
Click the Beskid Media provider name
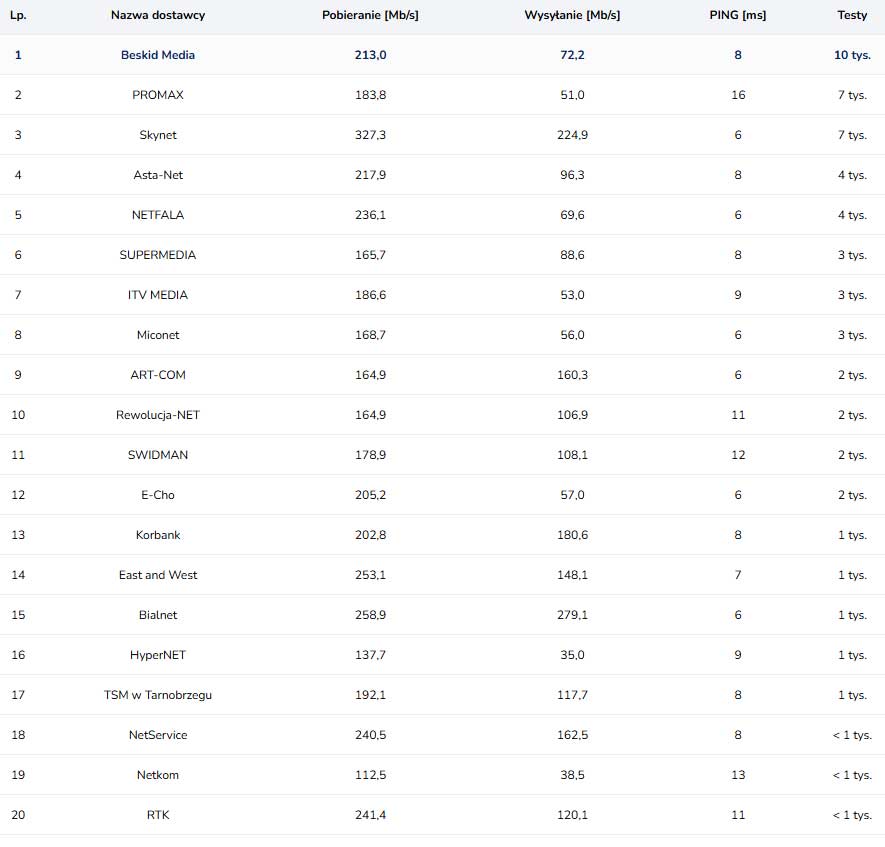[x=158, y=55]
